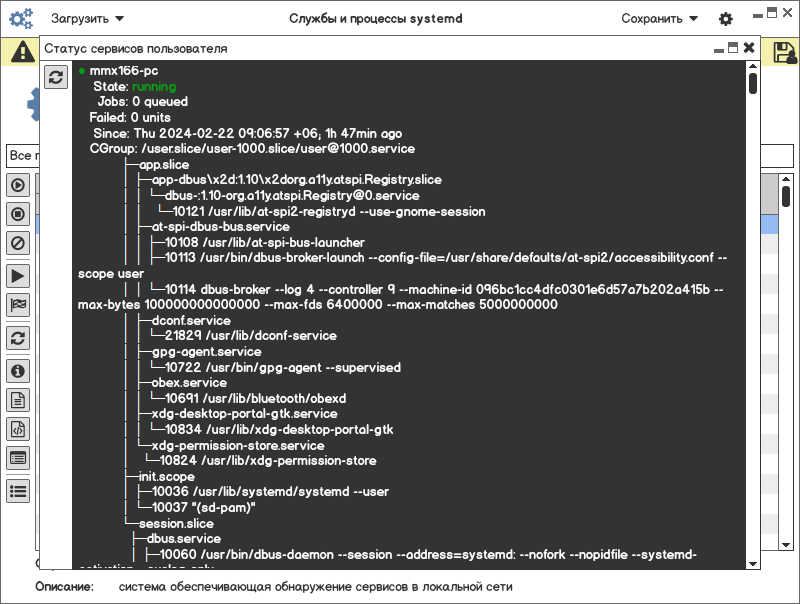This screenshot has width=800, height=604.
Task: Click the Описание service description text
Action: coord(315,587)
